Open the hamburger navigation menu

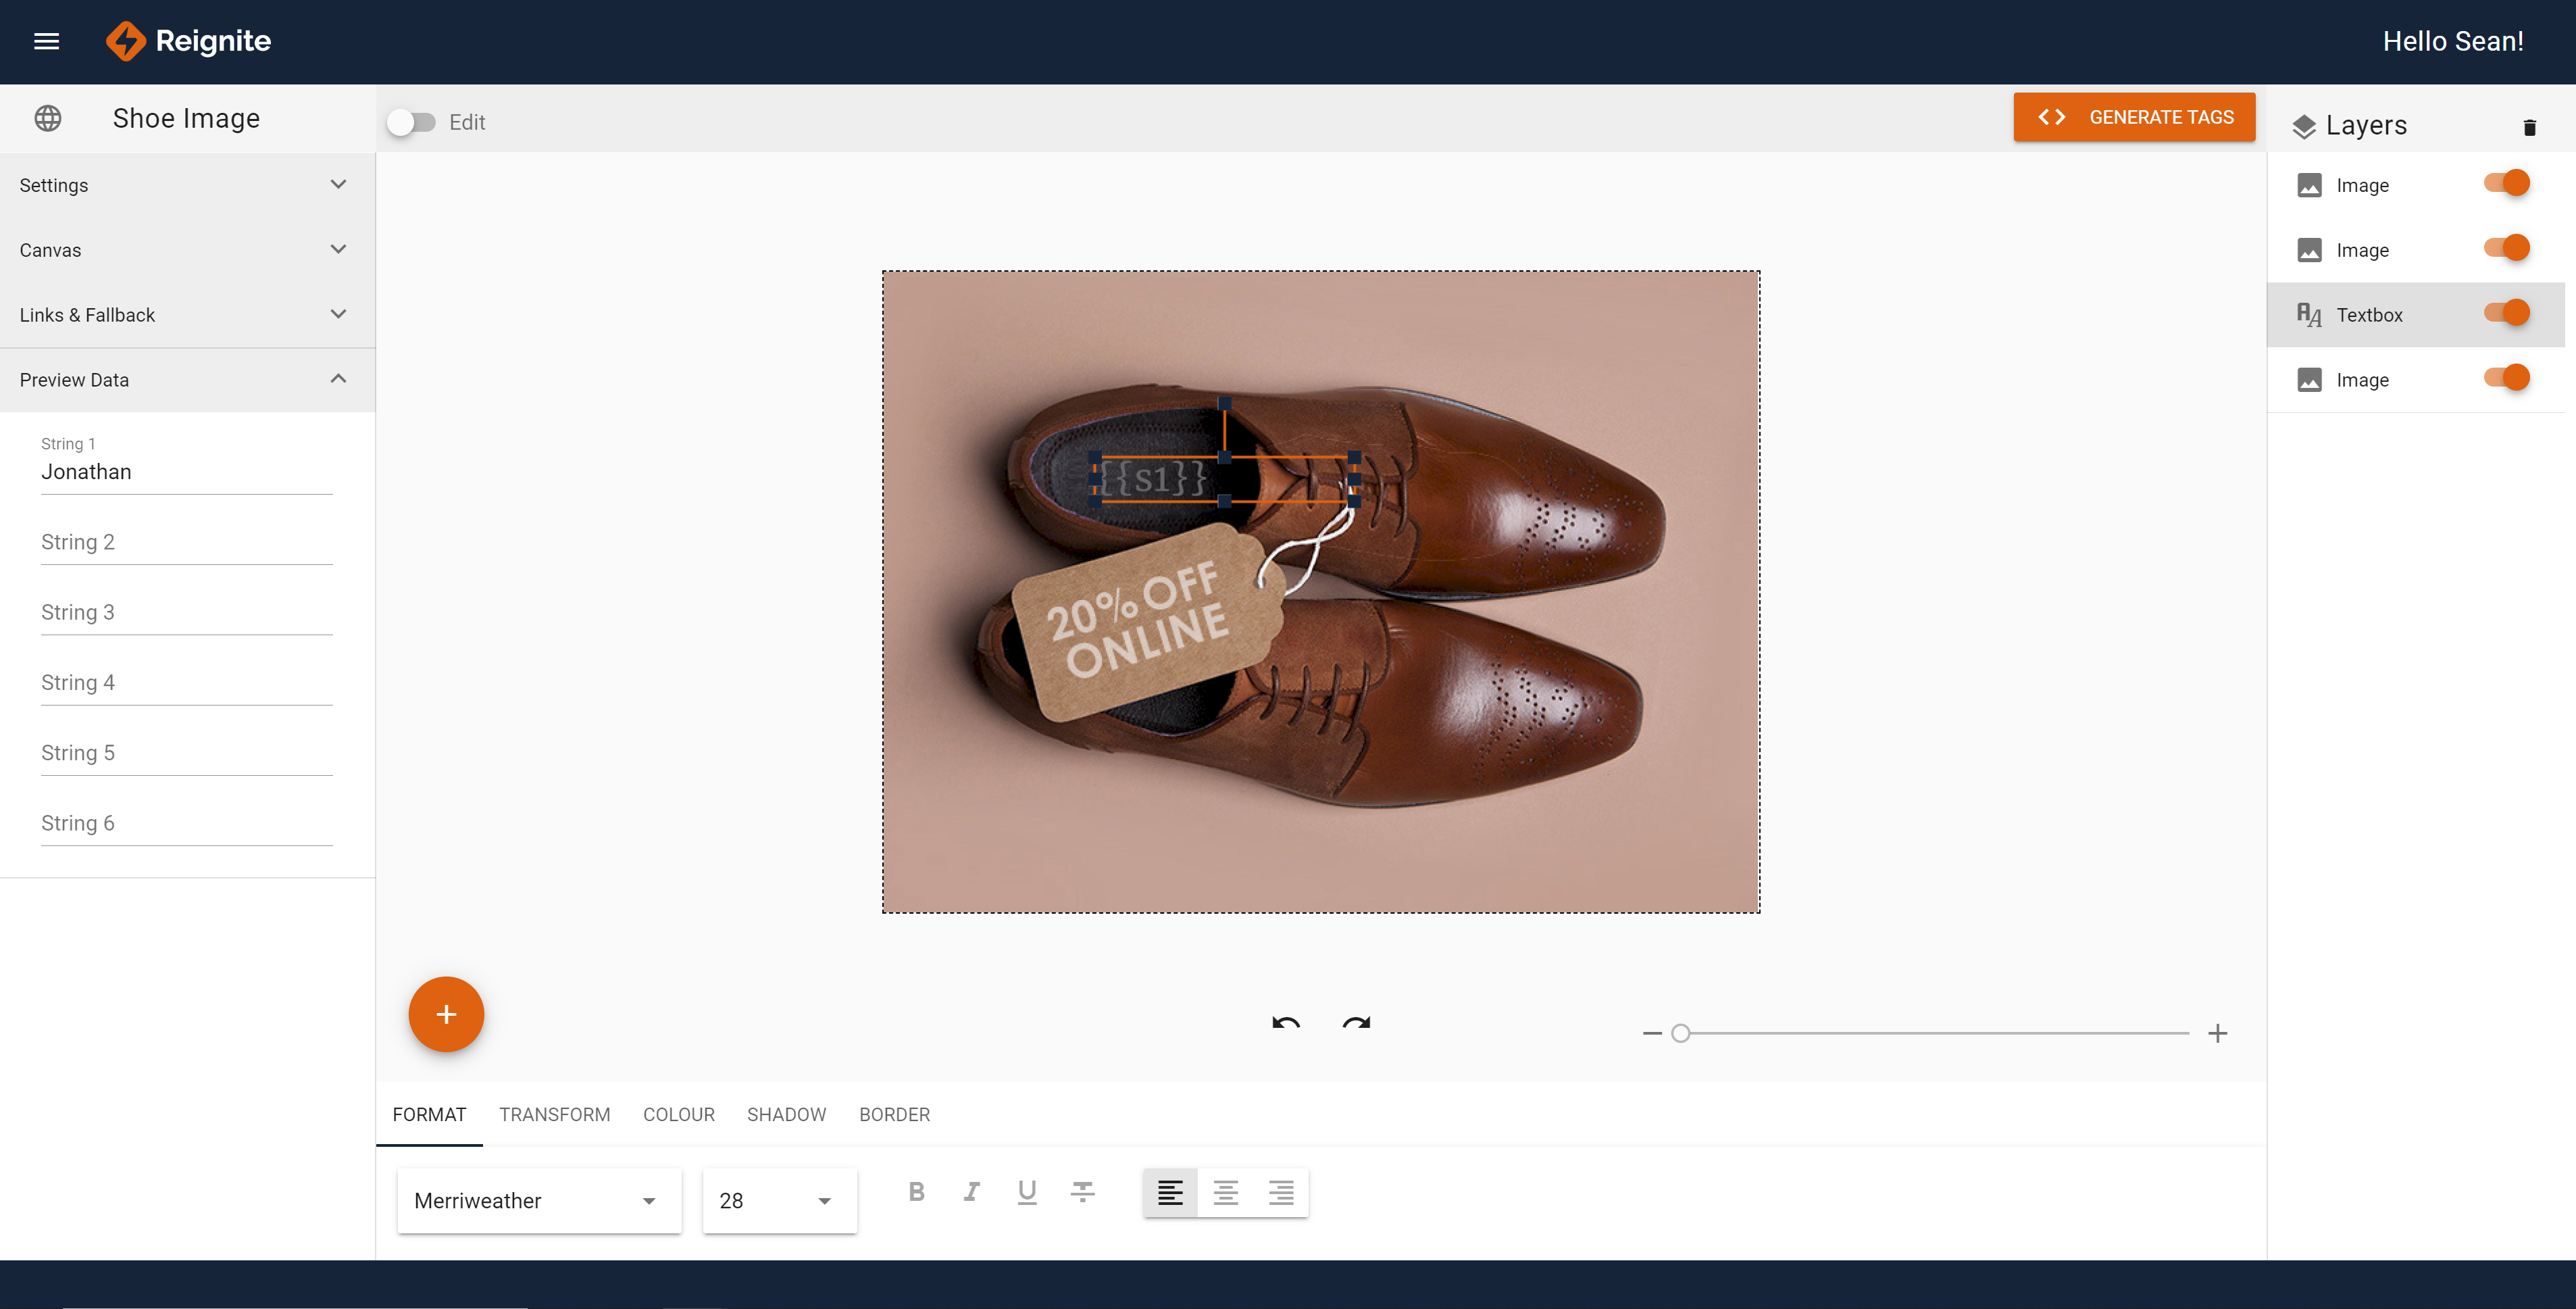46,41
